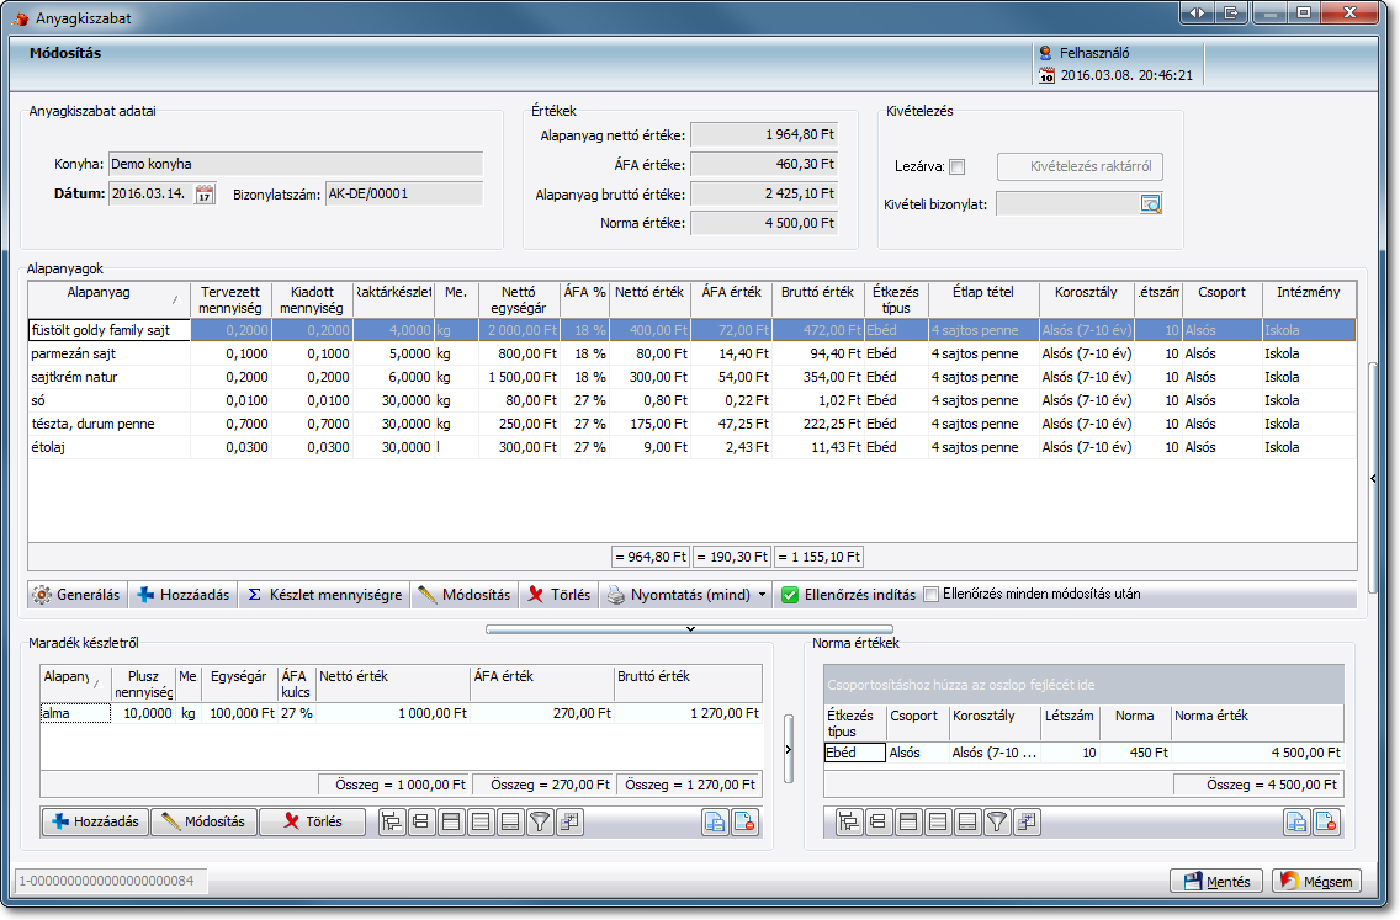Click save layout icon in Norma értékek toolbar
This screenshot has height=920, width=1400.
coord(1296,822)
